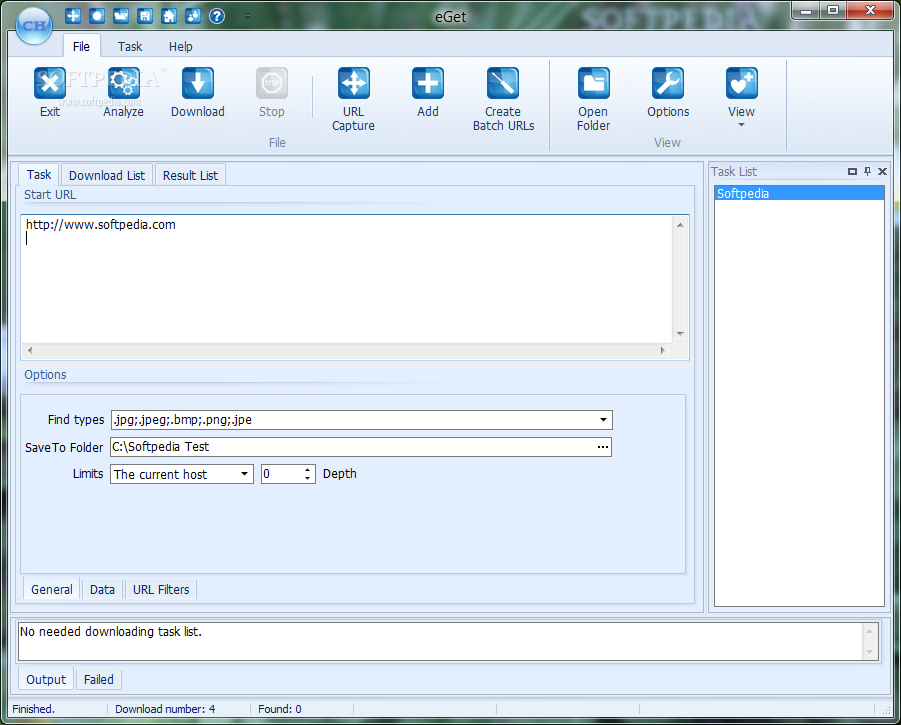Click the Start URL horizontal scroll right arrow
The image size is (901, 725).
point(663,350)
